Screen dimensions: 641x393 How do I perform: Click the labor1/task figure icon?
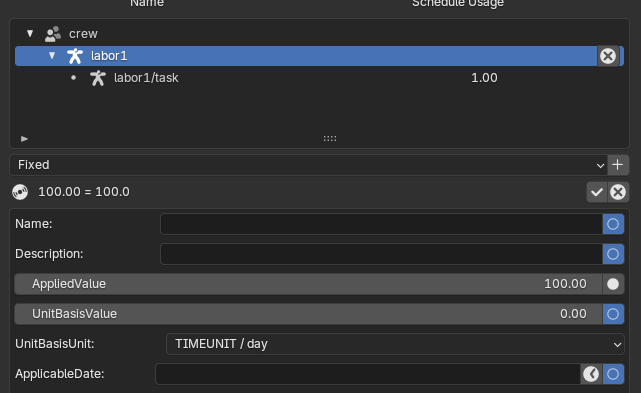tap(98, 78)
